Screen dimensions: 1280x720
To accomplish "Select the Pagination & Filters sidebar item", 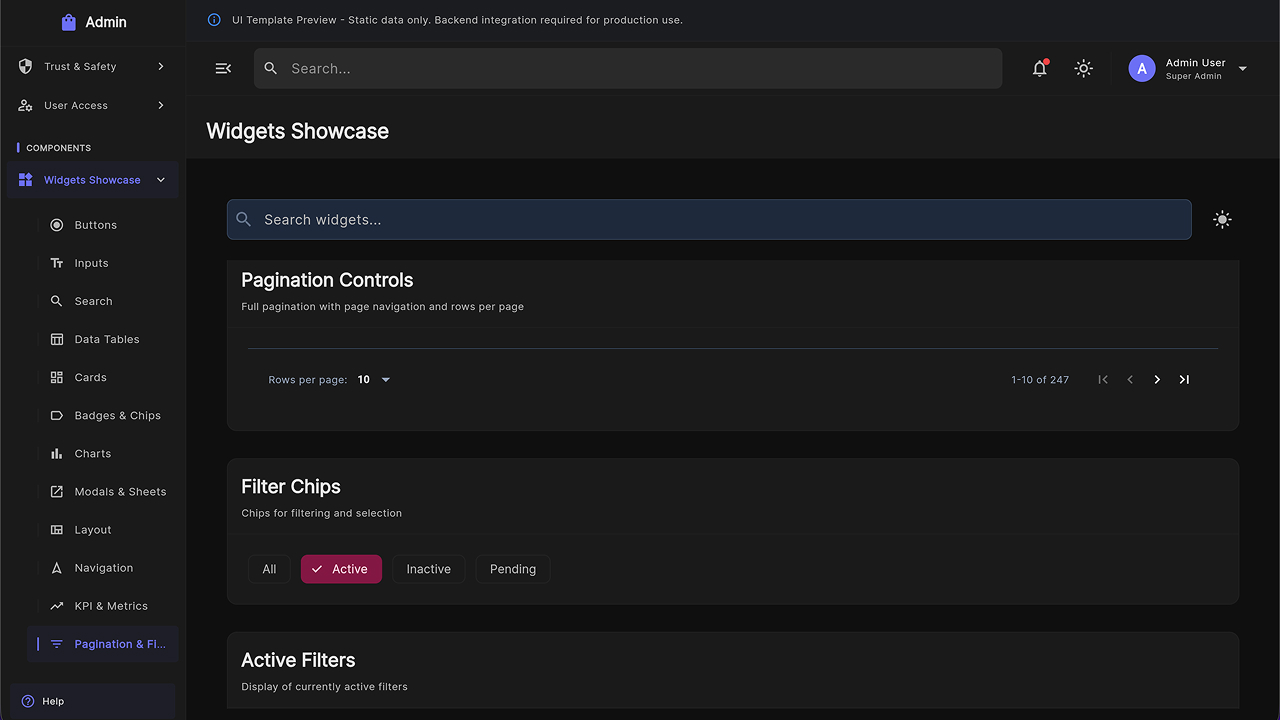I will pyautogui.click(x=104, y=644).
